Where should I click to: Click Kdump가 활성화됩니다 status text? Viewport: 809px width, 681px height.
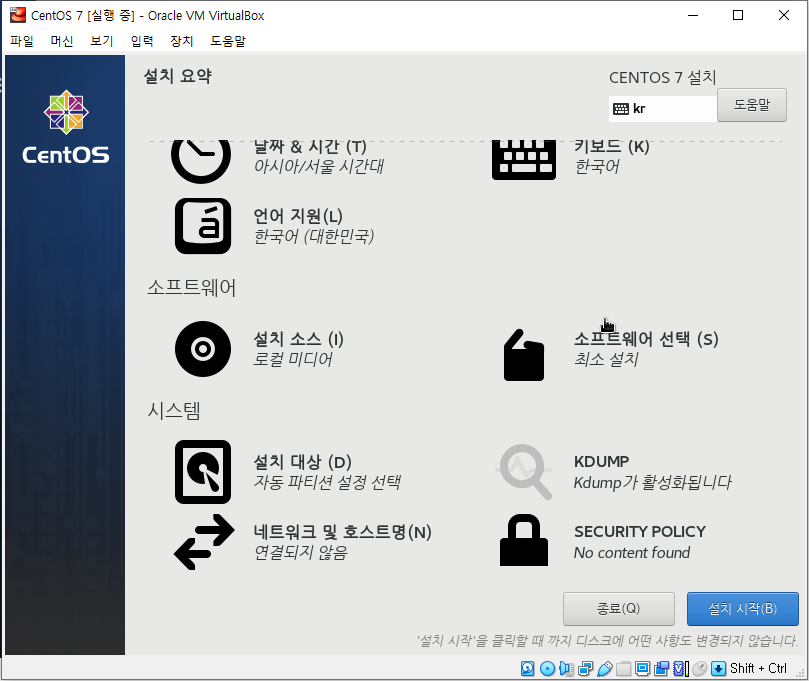point(653,482)
